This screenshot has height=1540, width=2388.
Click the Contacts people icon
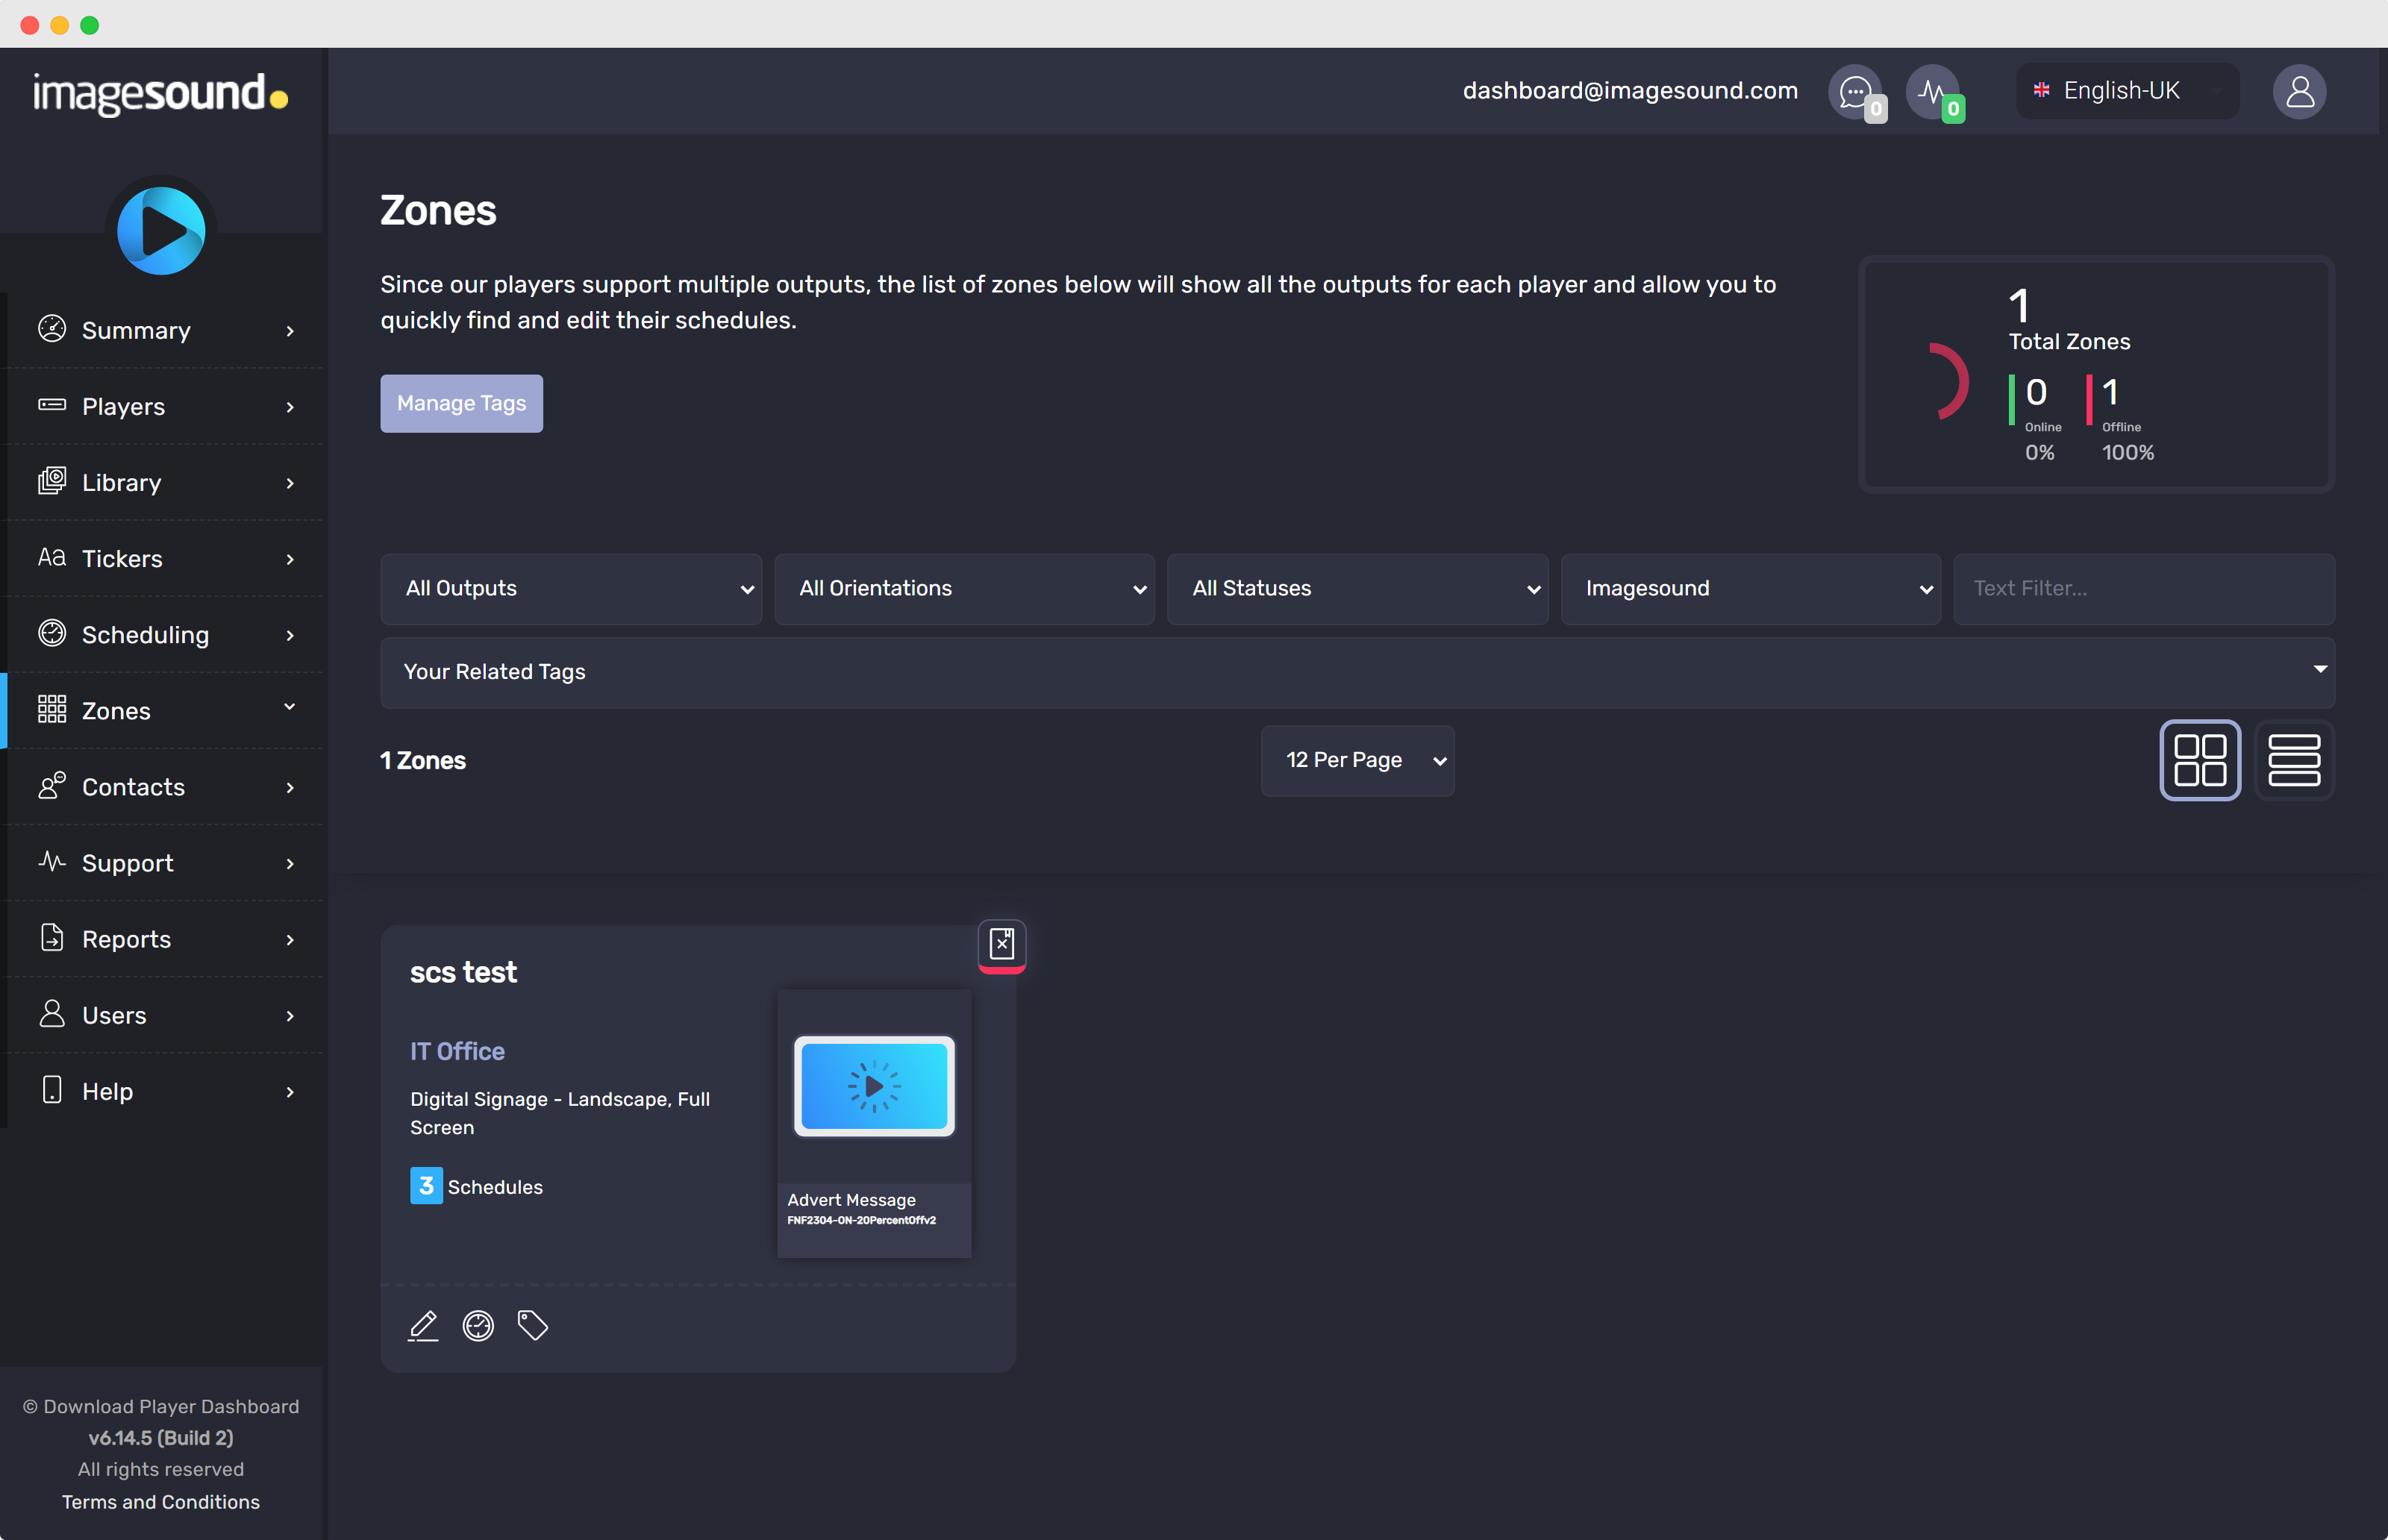point(52,785)
